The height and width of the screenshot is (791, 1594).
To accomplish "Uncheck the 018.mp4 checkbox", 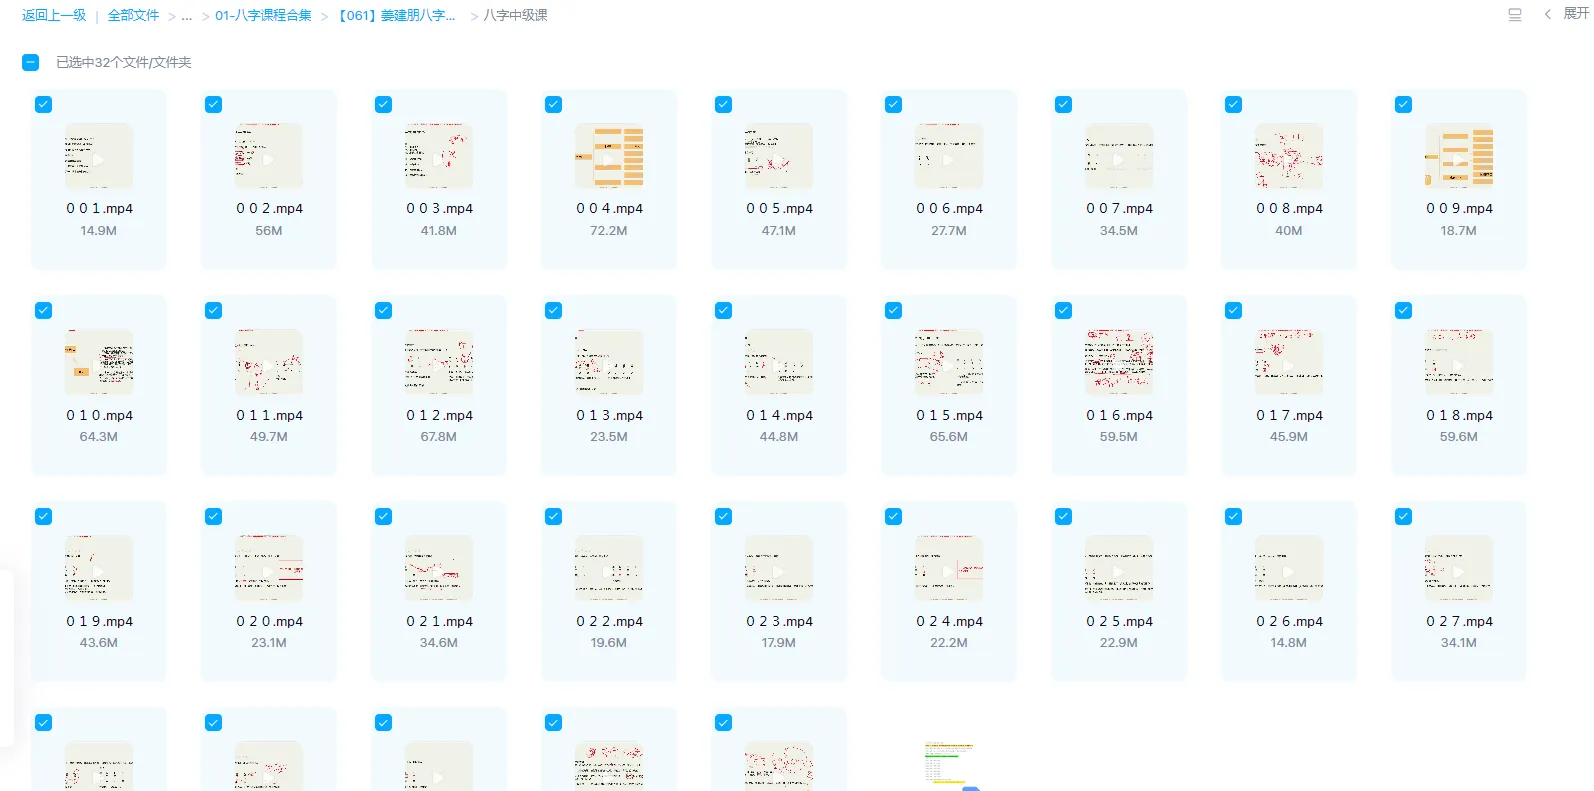I will pos(1404,311).
